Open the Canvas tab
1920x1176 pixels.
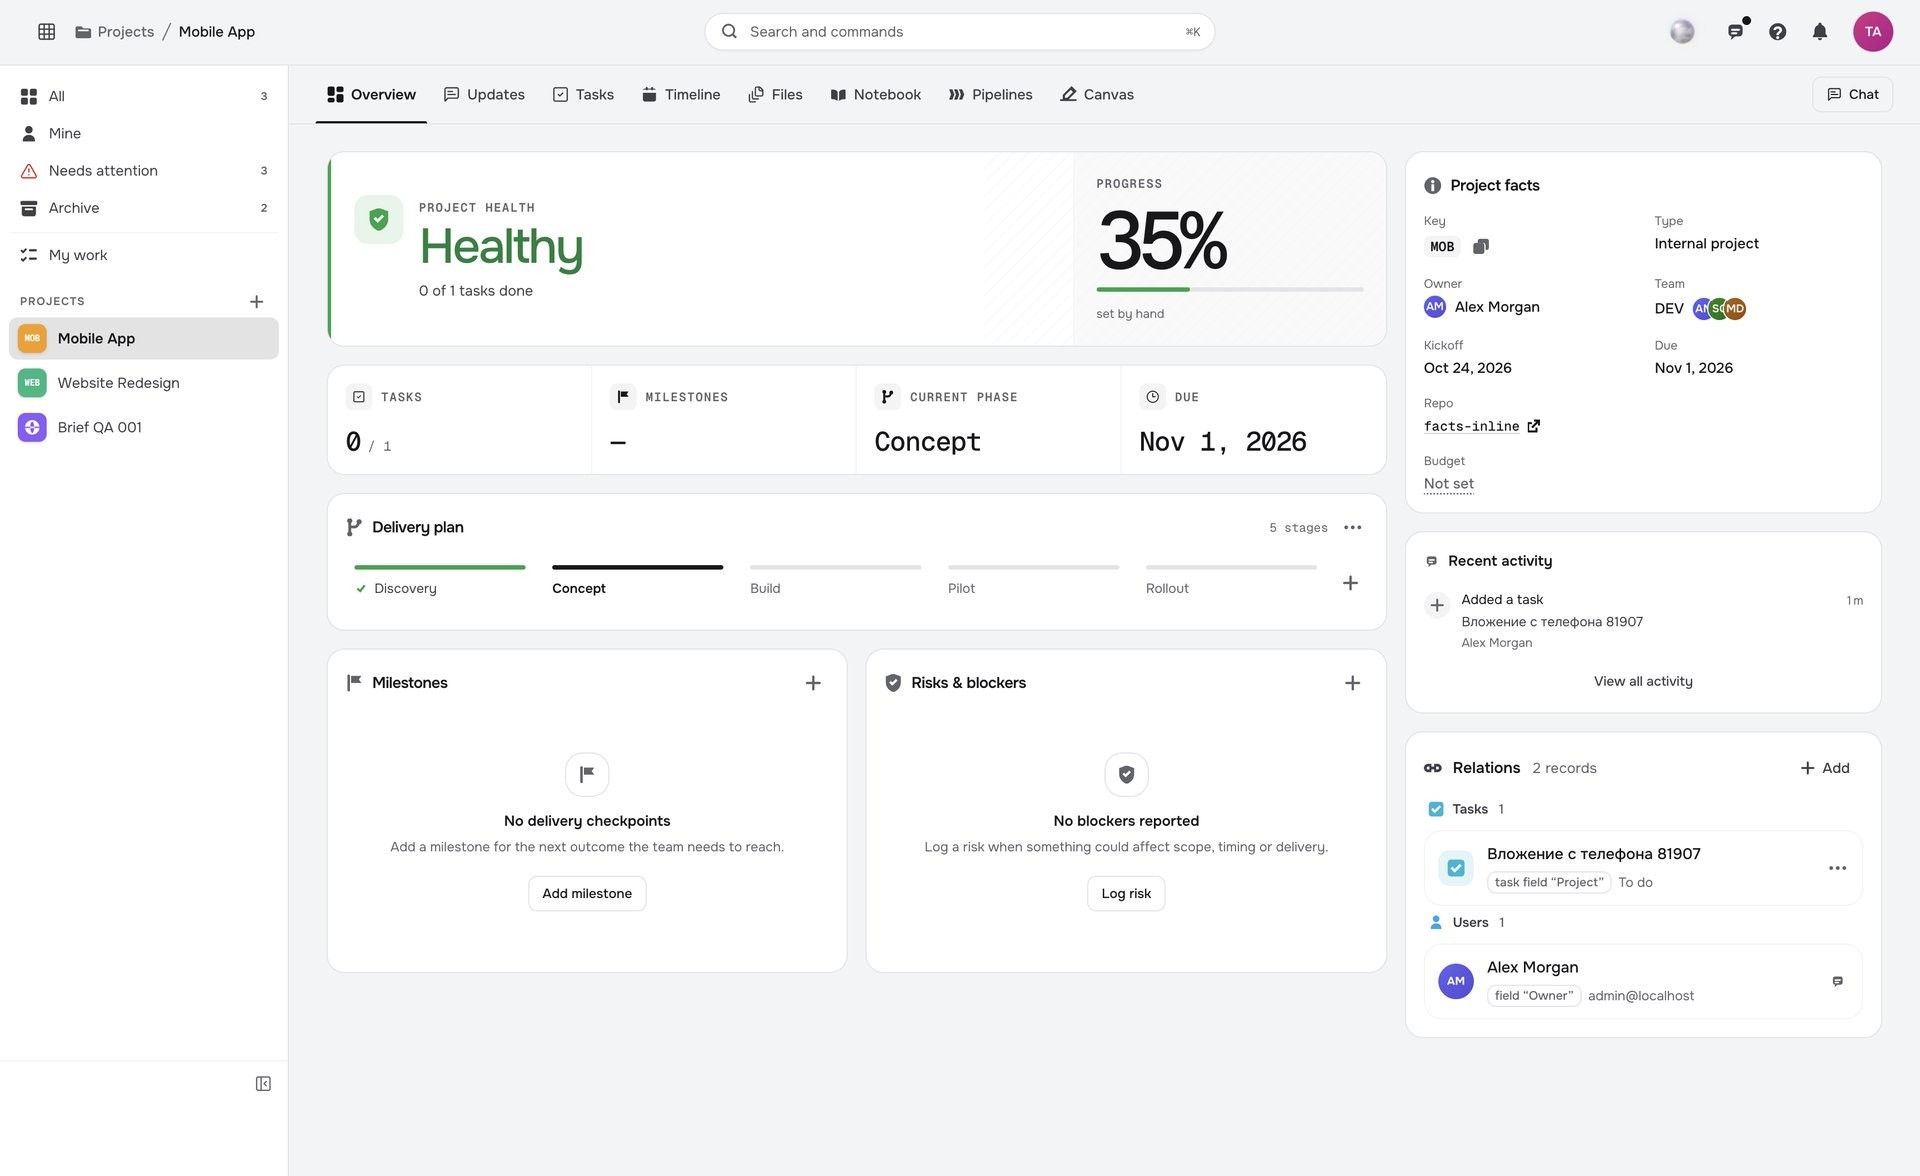click(x=1097, y=94)
